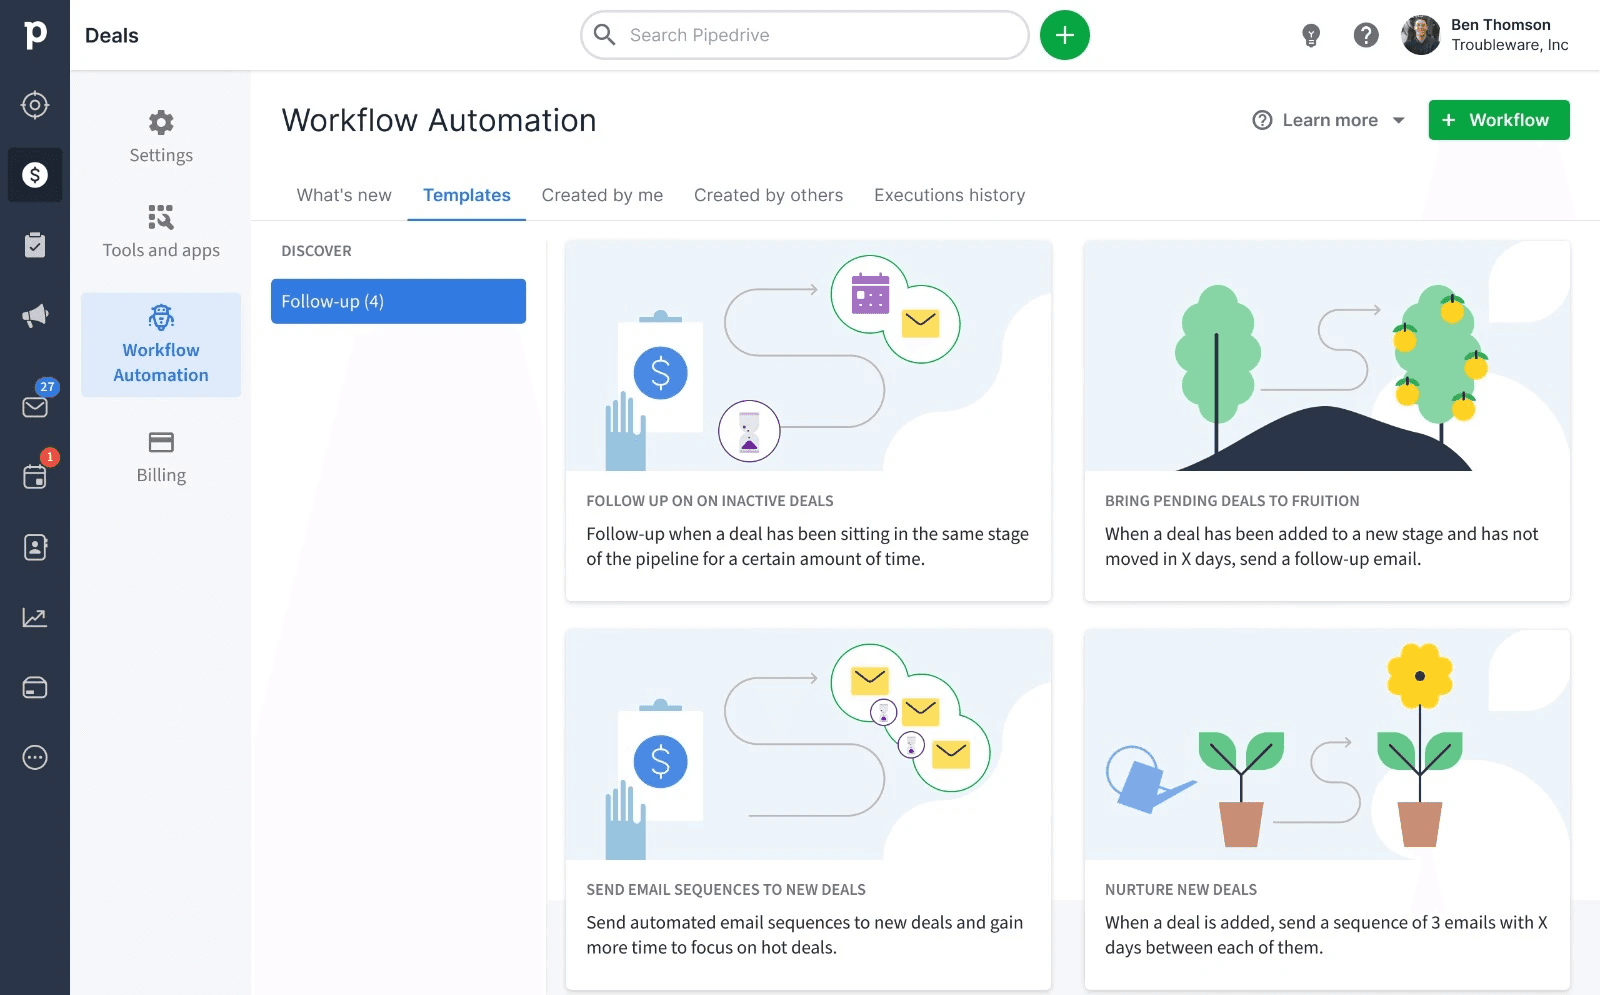Open Mail inbox icon with 27 badge
1600x995 pixels.
coord(35,406)
